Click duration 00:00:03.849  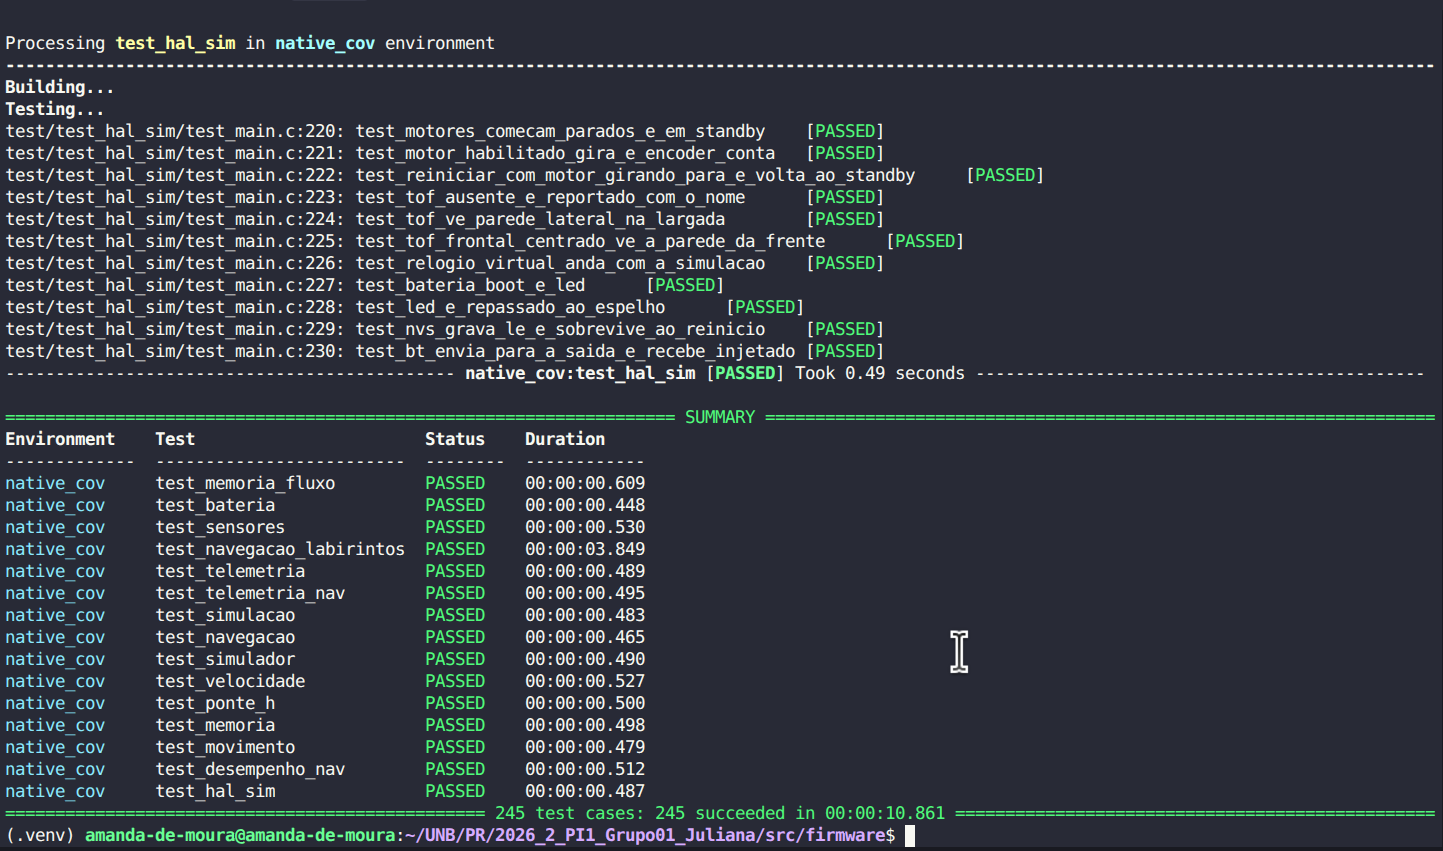[585, 549]
